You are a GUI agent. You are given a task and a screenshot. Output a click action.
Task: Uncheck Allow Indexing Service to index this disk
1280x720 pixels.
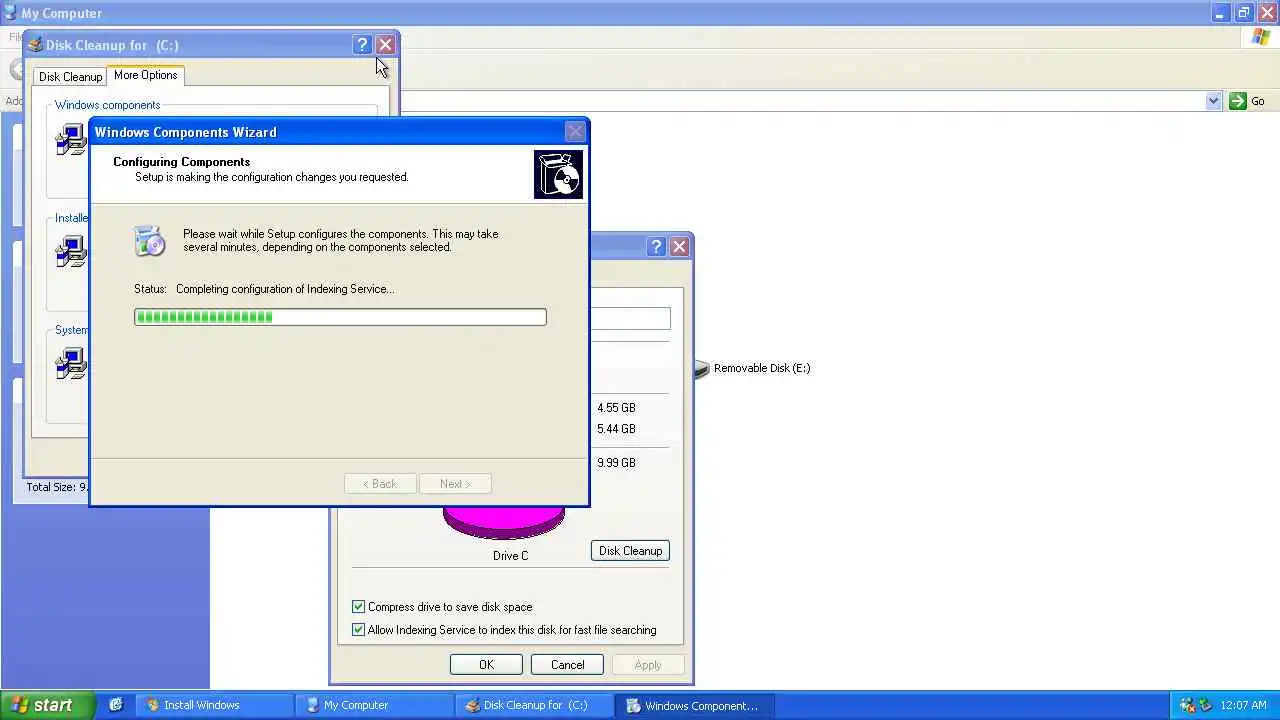(358, 630)
